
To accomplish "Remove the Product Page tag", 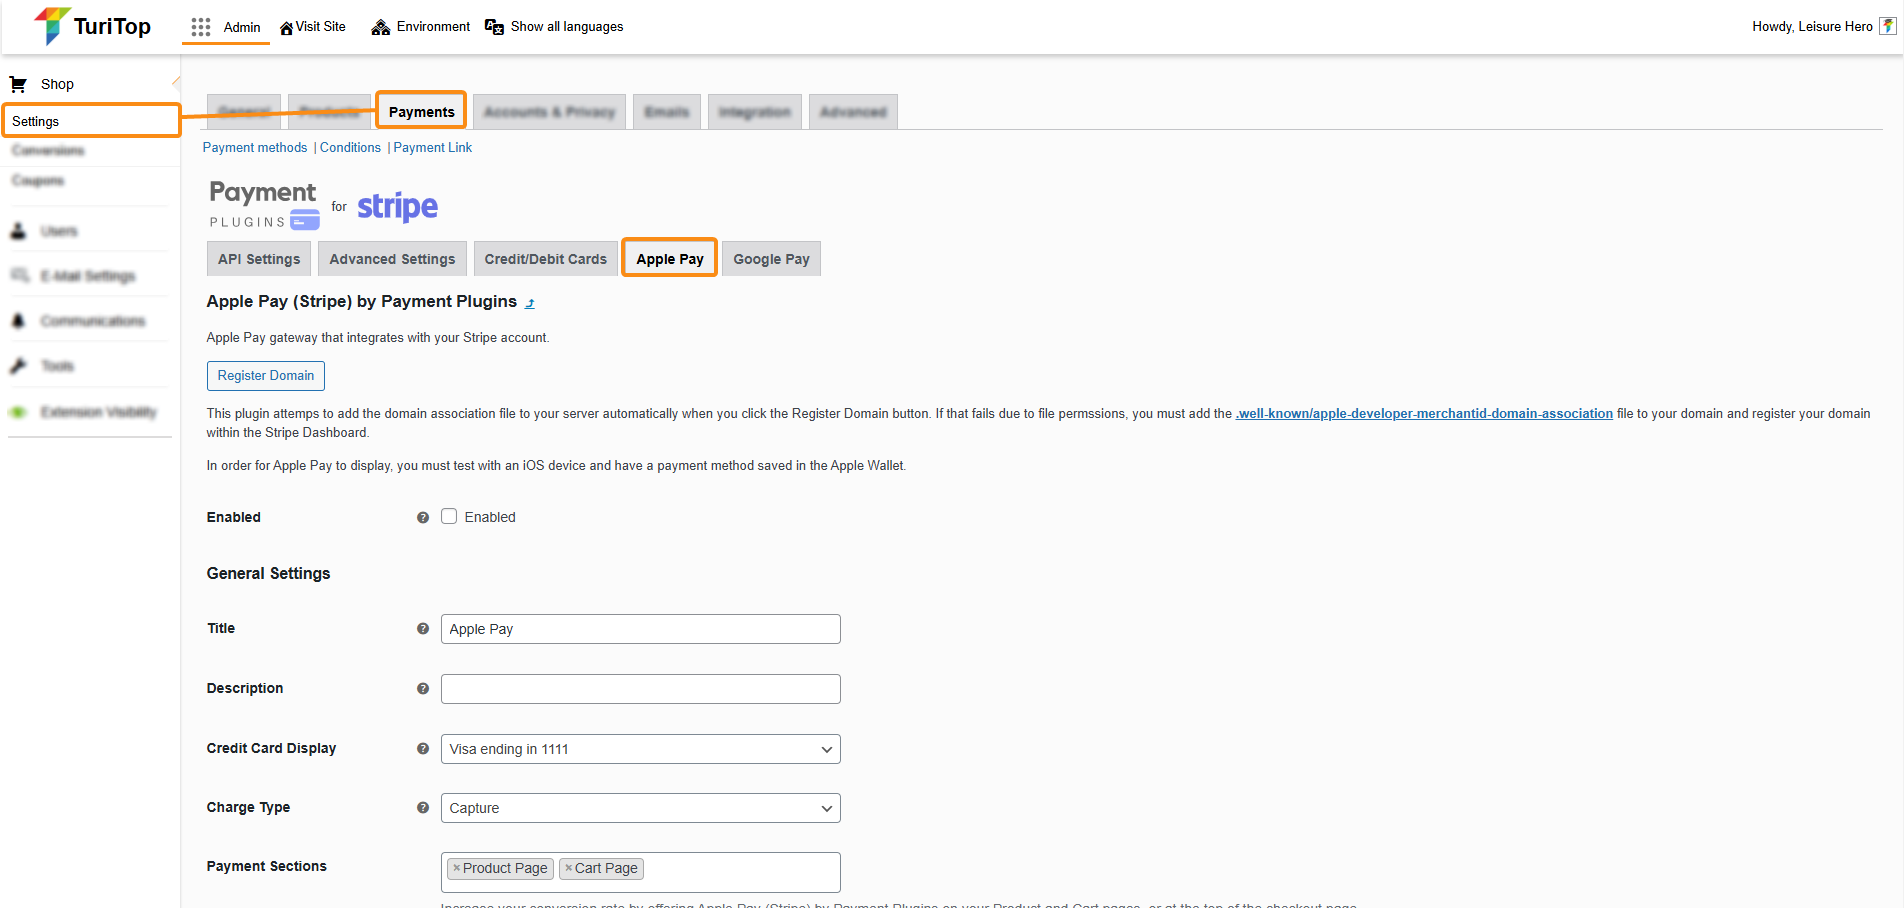I will 457,868.
